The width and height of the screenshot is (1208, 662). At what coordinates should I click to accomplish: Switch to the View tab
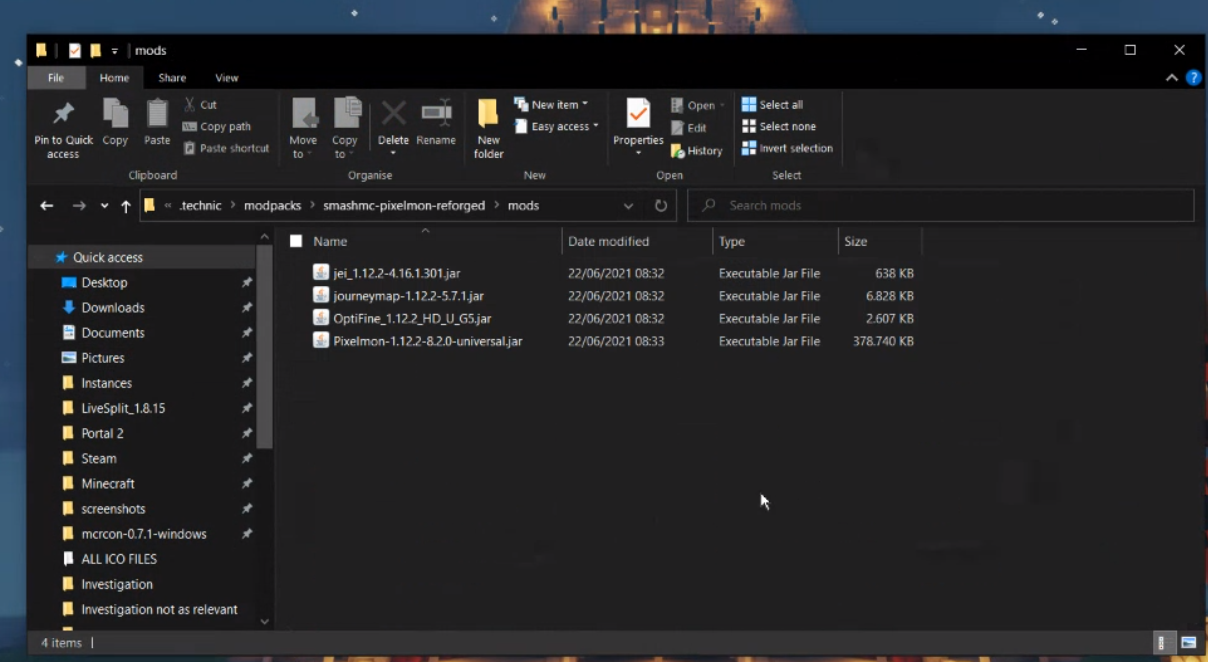(x=227, y=77)
